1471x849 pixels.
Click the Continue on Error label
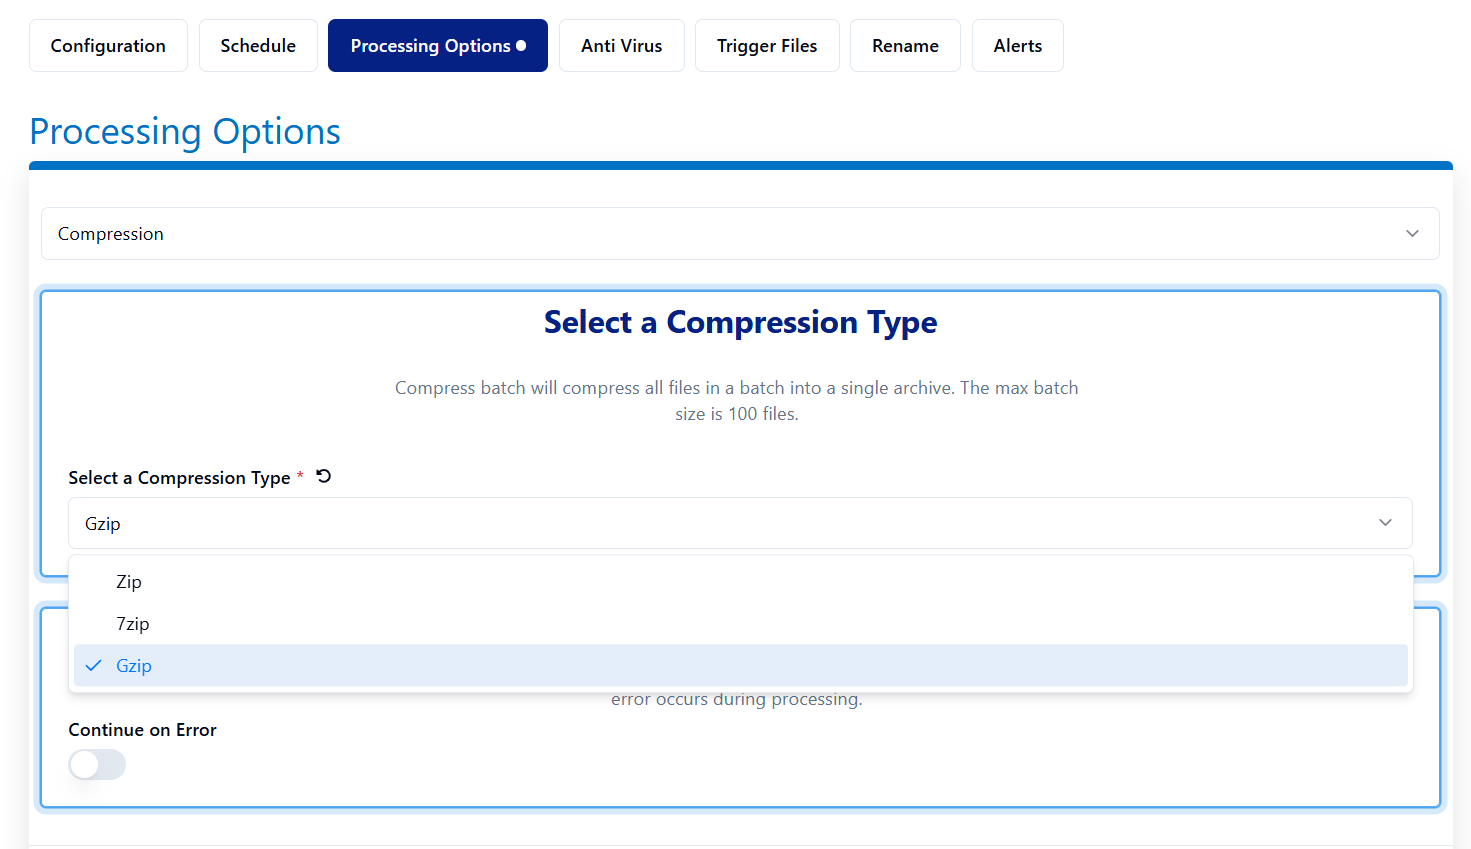click(x=142, y=730)
